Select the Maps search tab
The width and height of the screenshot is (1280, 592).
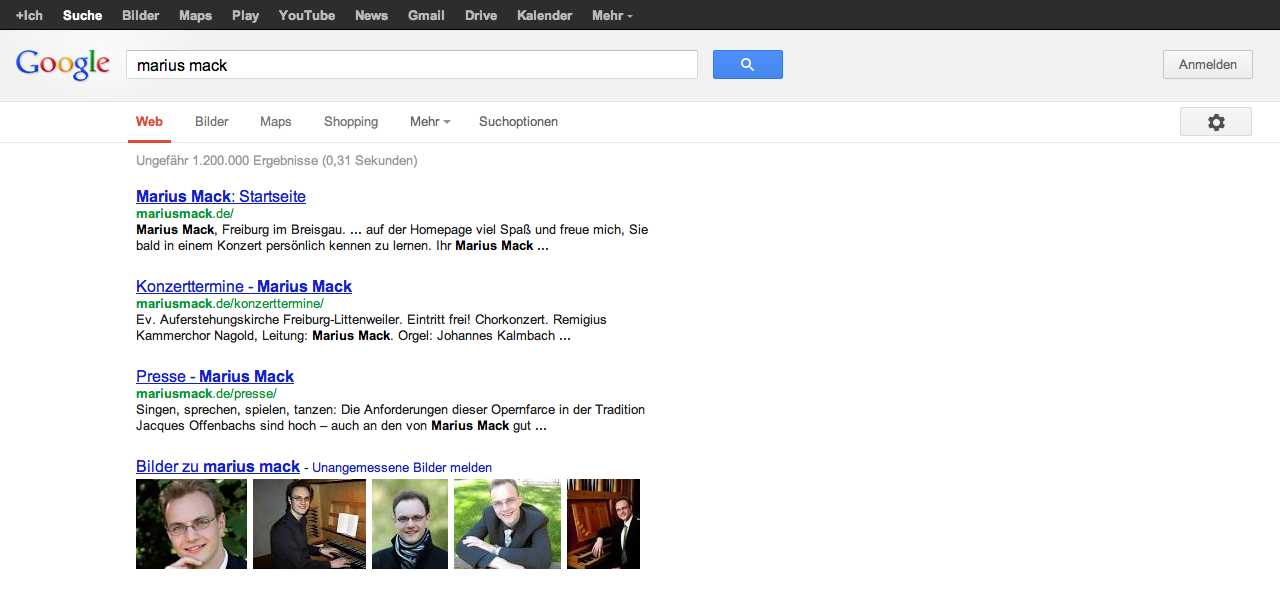(x=275, y=122)
